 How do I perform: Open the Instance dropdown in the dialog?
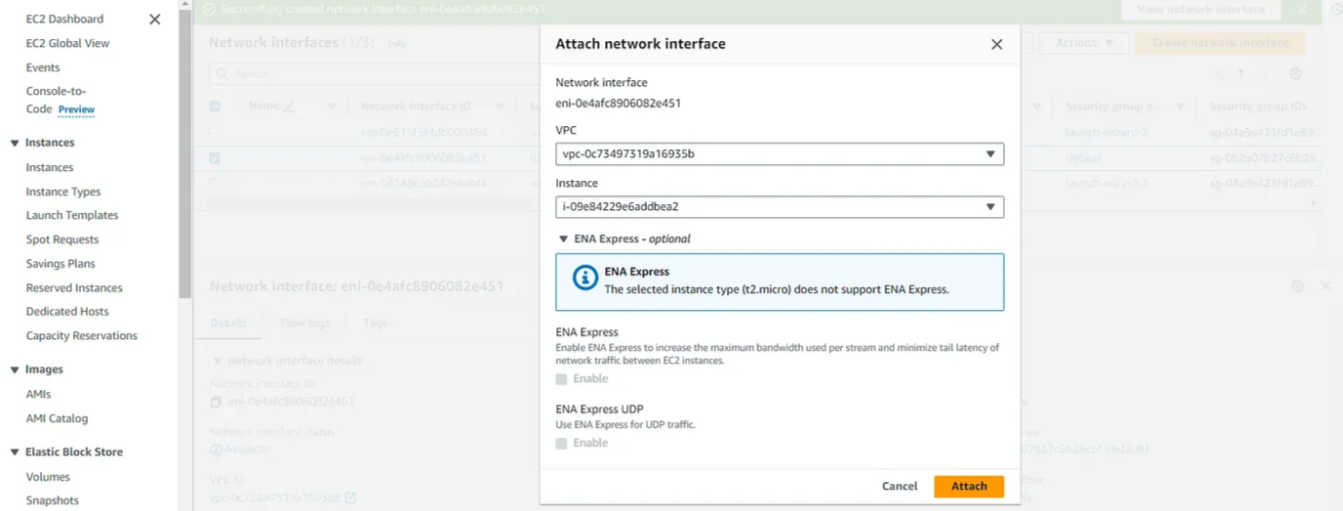(x=780, y=207)
